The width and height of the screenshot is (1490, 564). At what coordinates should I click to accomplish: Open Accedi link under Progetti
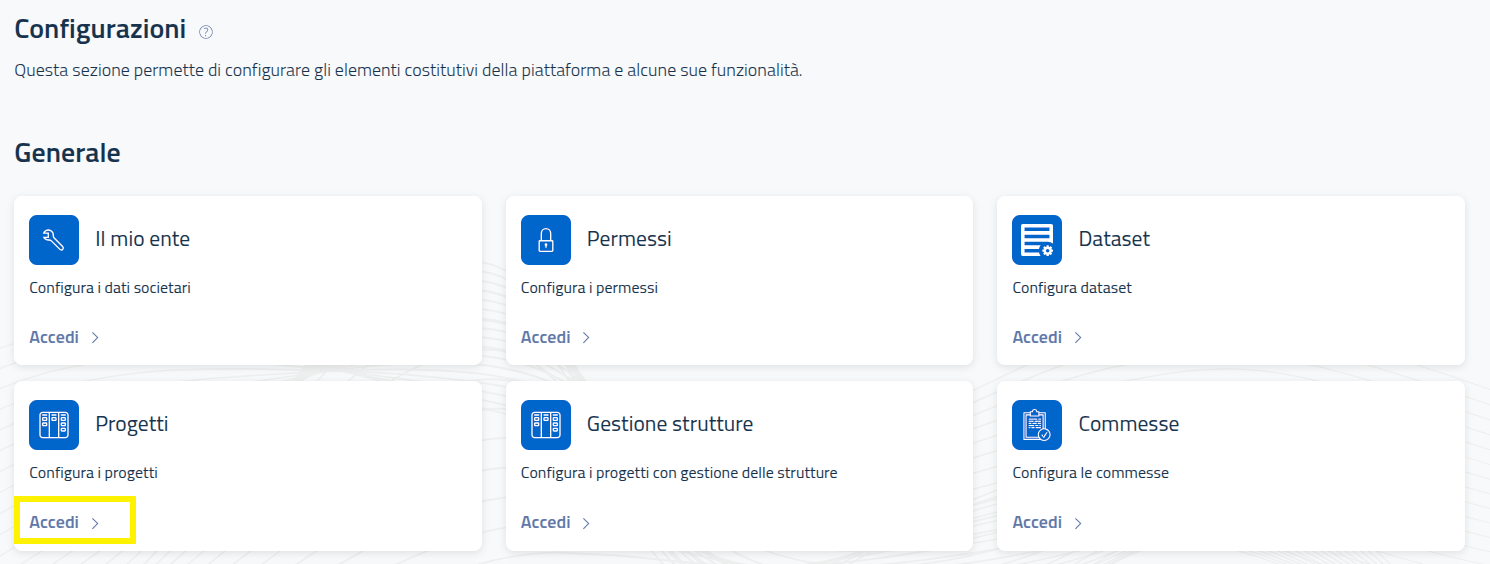(64, 522)
